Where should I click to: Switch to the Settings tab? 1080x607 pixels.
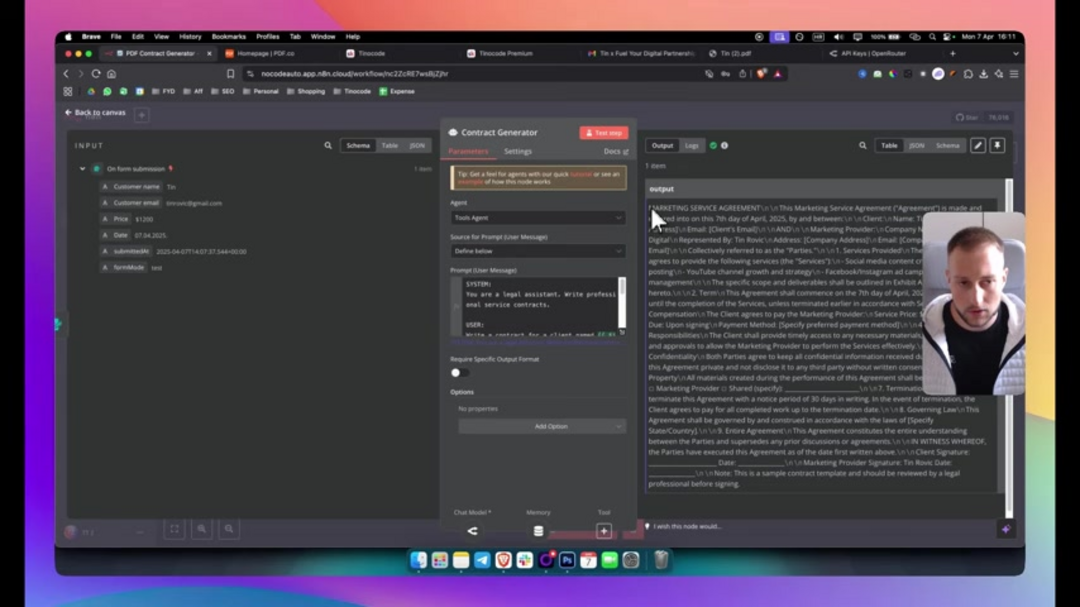click(518, 152)
